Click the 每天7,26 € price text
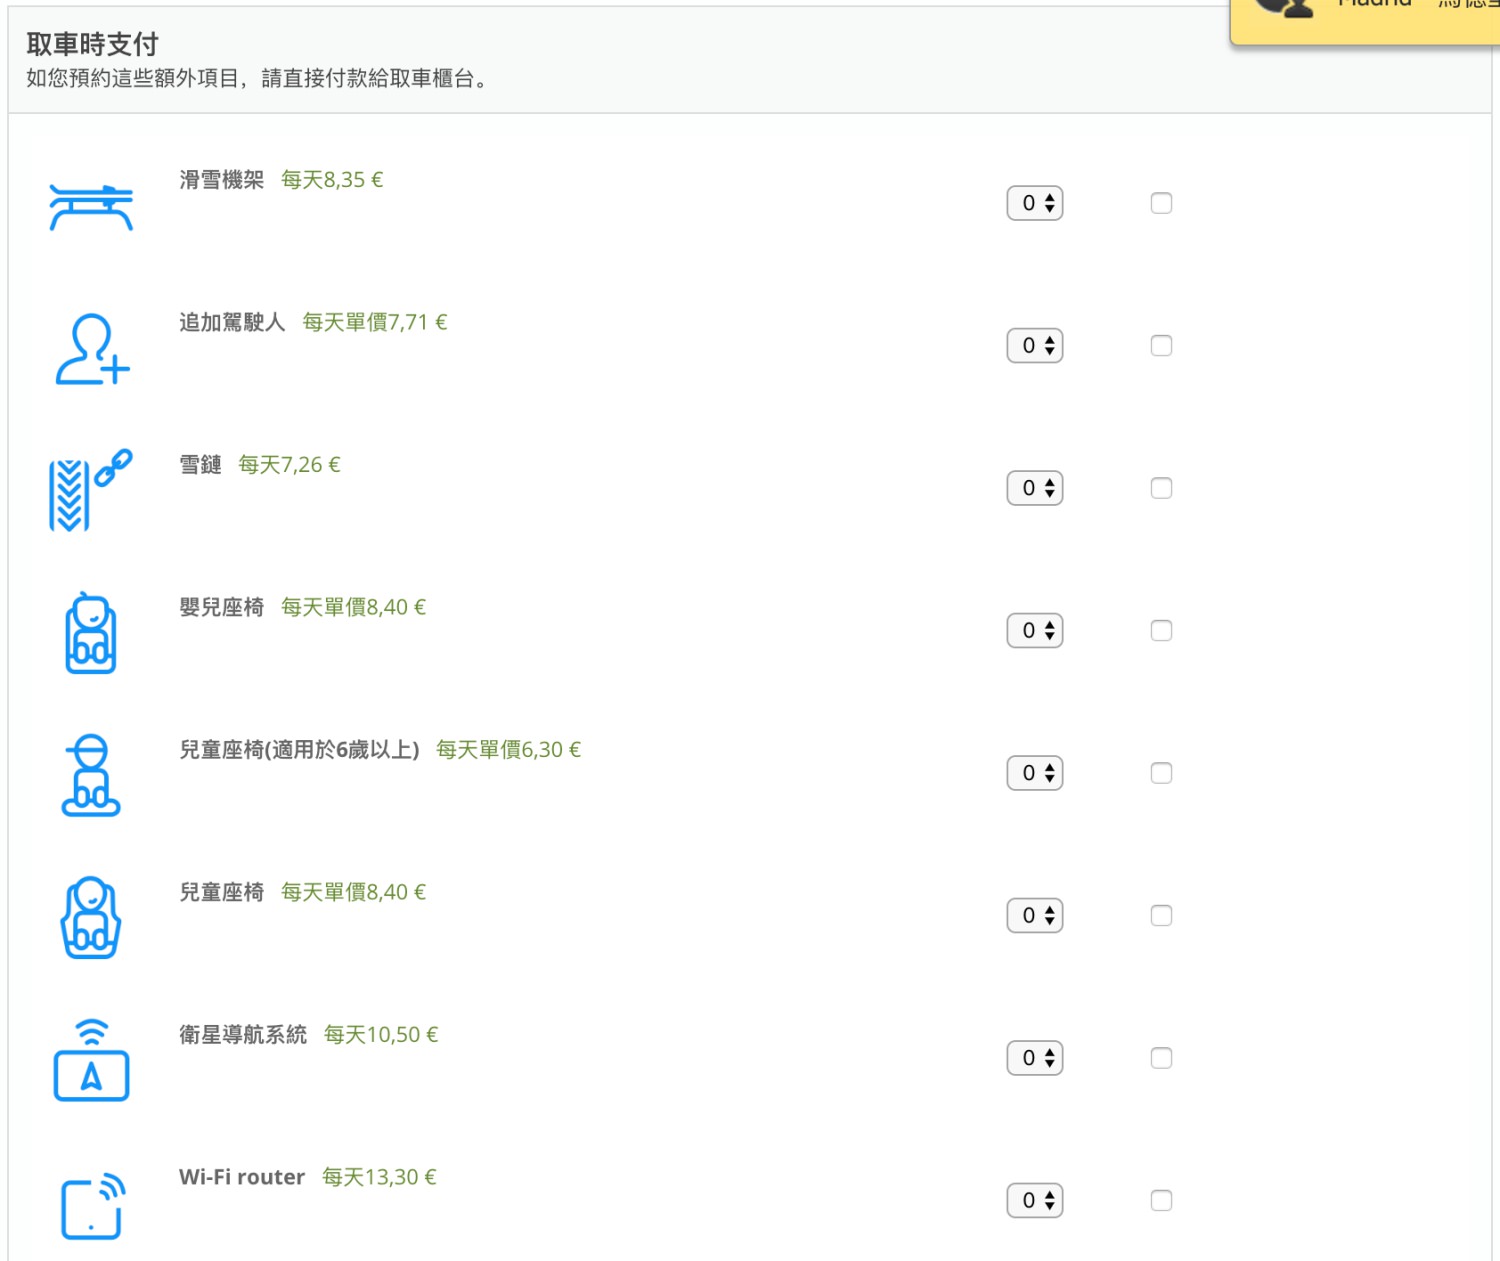The image size is (1500, 1261). (289, 465)
